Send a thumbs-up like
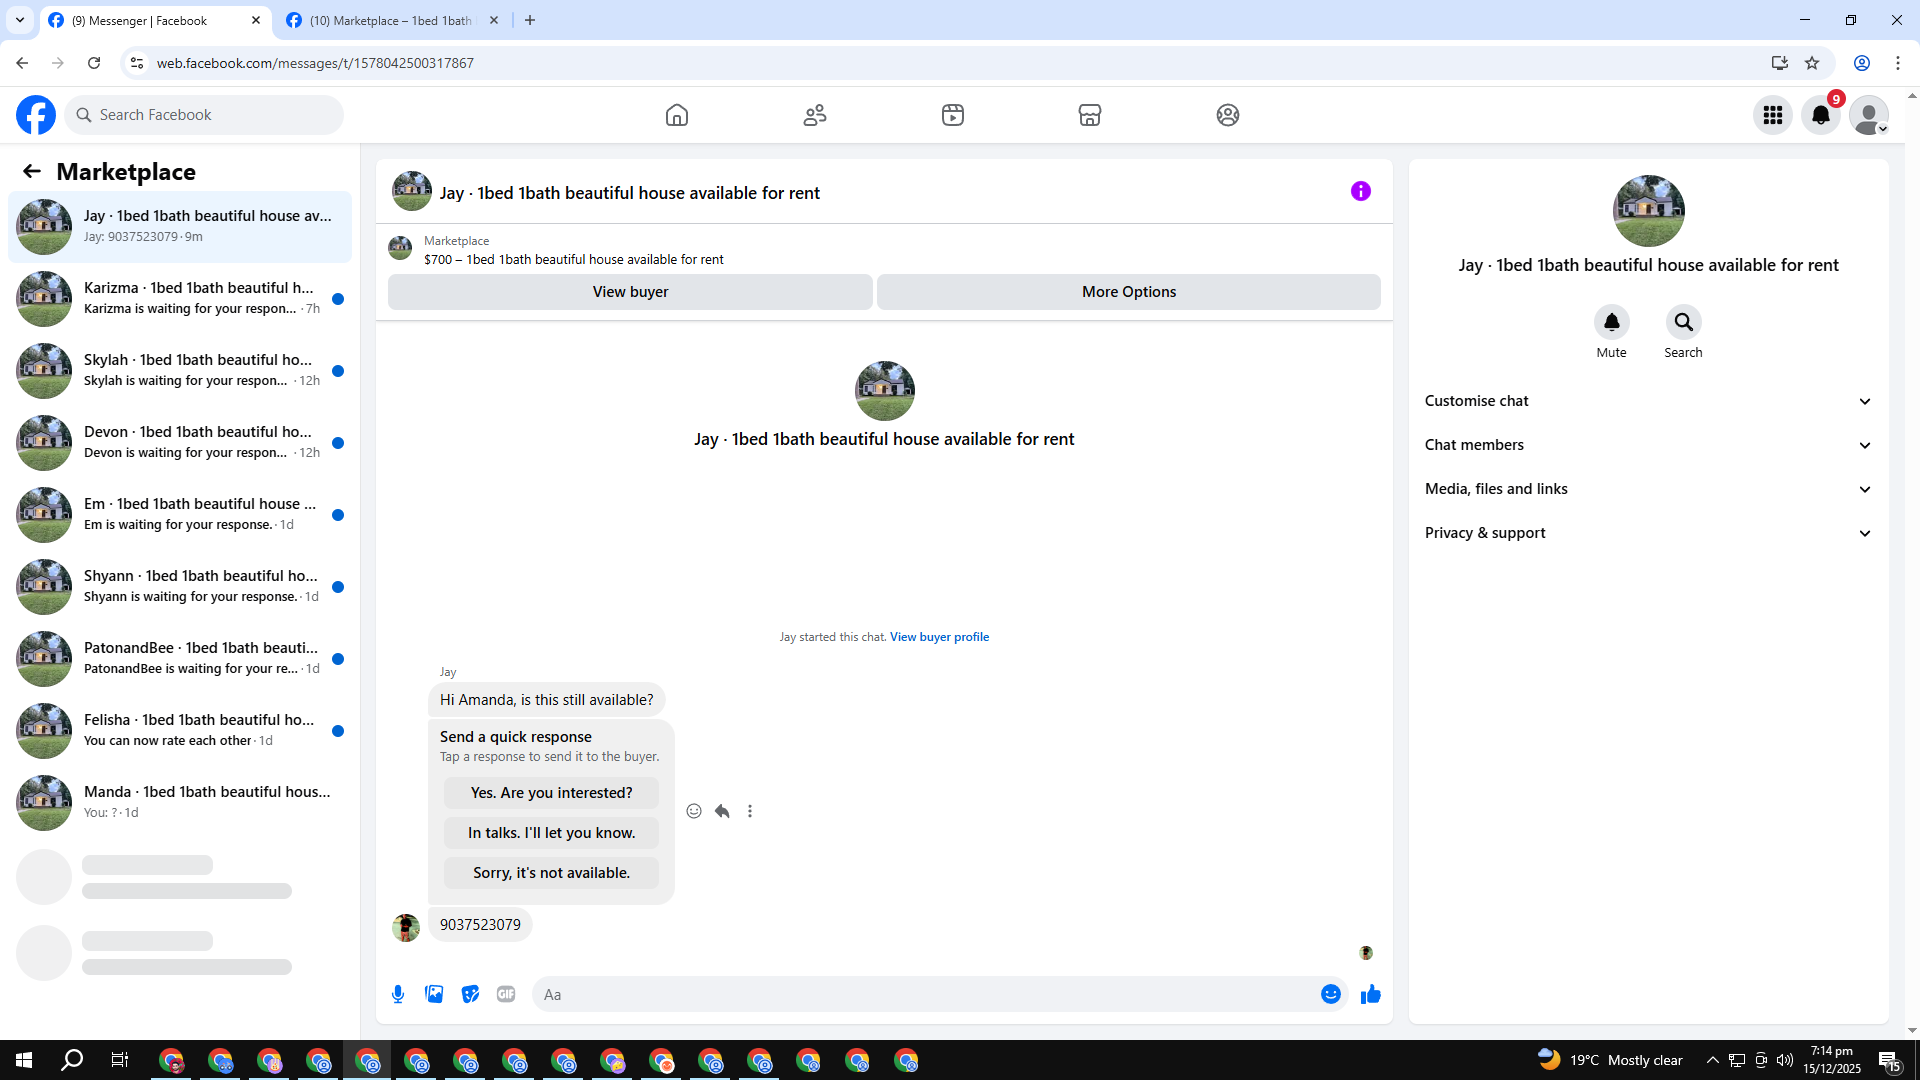Screen dimensions: 1920x1080 (1370, 994)
